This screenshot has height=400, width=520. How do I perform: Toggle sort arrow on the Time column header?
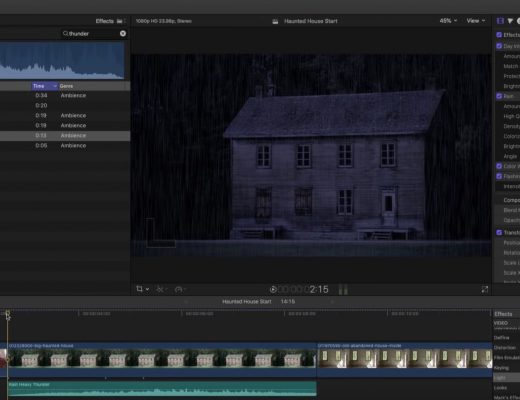(x=55, y=86)
